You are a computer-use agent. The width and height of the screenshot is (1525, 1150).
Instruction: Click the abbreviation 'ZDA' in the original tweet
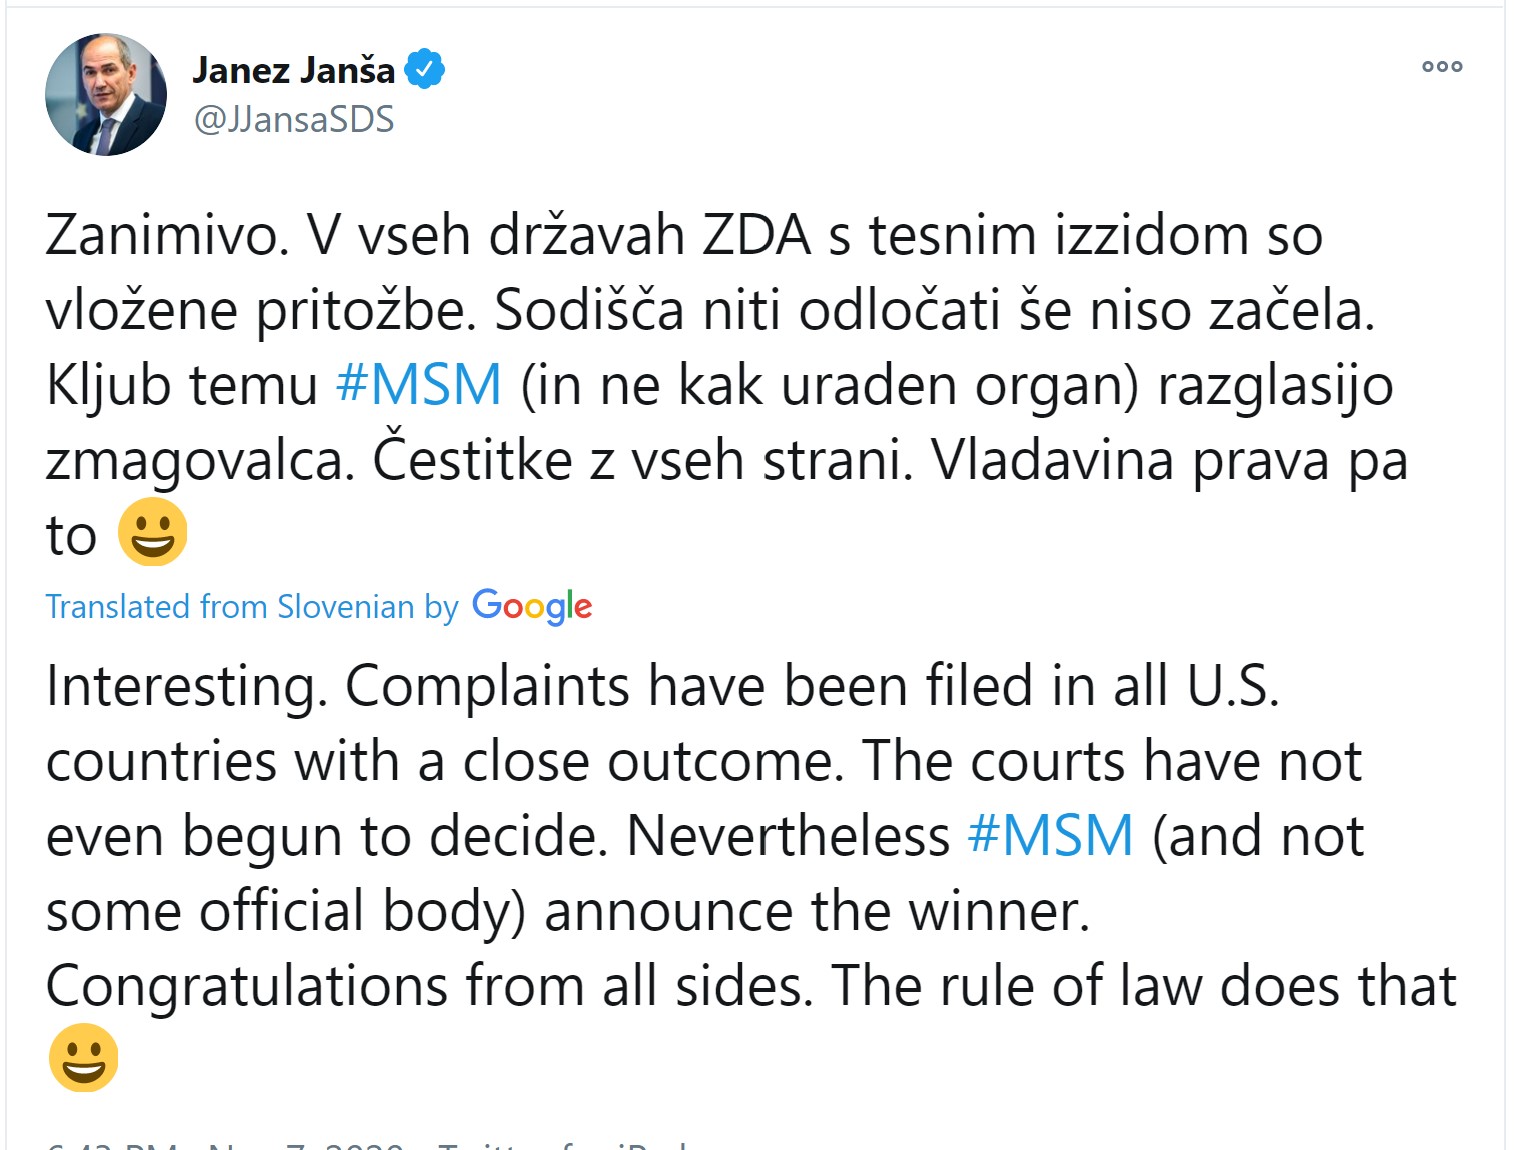757,236
